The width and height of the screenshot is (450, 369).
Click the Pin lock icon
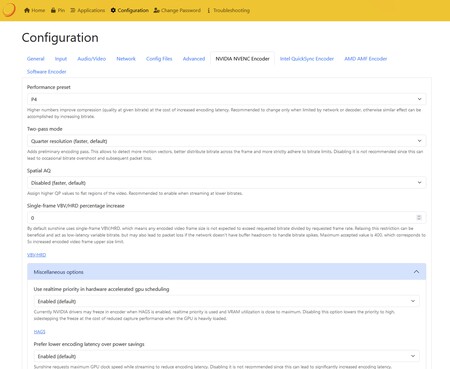[x=53, y=10]
